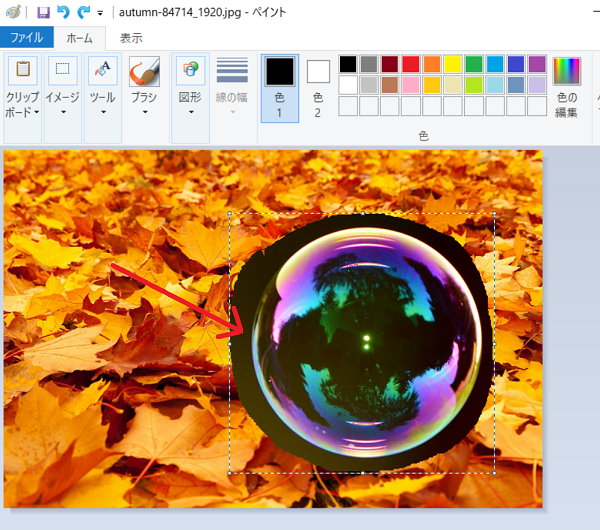Screen dimensions: 600x530
Task: Pick the light yellow cream swatch
Action: (453, 85)
